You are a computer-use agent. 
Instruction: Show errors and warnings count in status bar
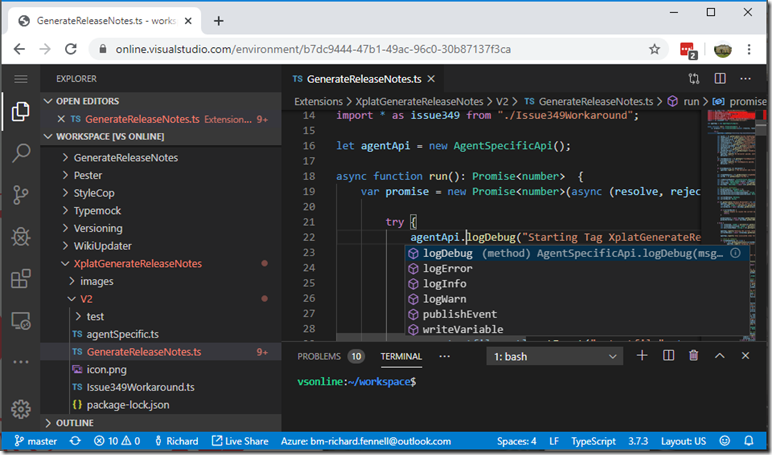[117, 441]
